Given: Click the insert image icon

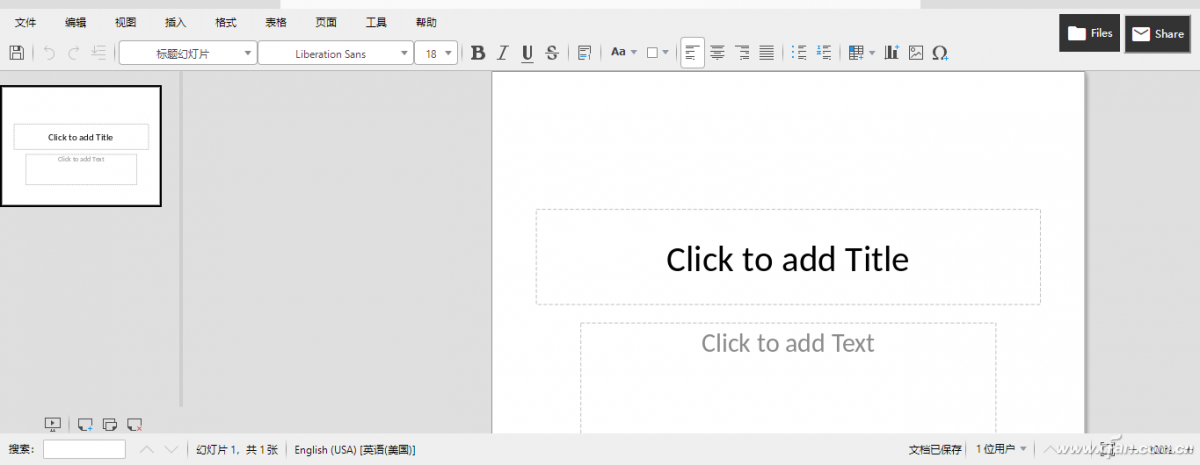Looking at the screenshot, I should pos(916,53).
